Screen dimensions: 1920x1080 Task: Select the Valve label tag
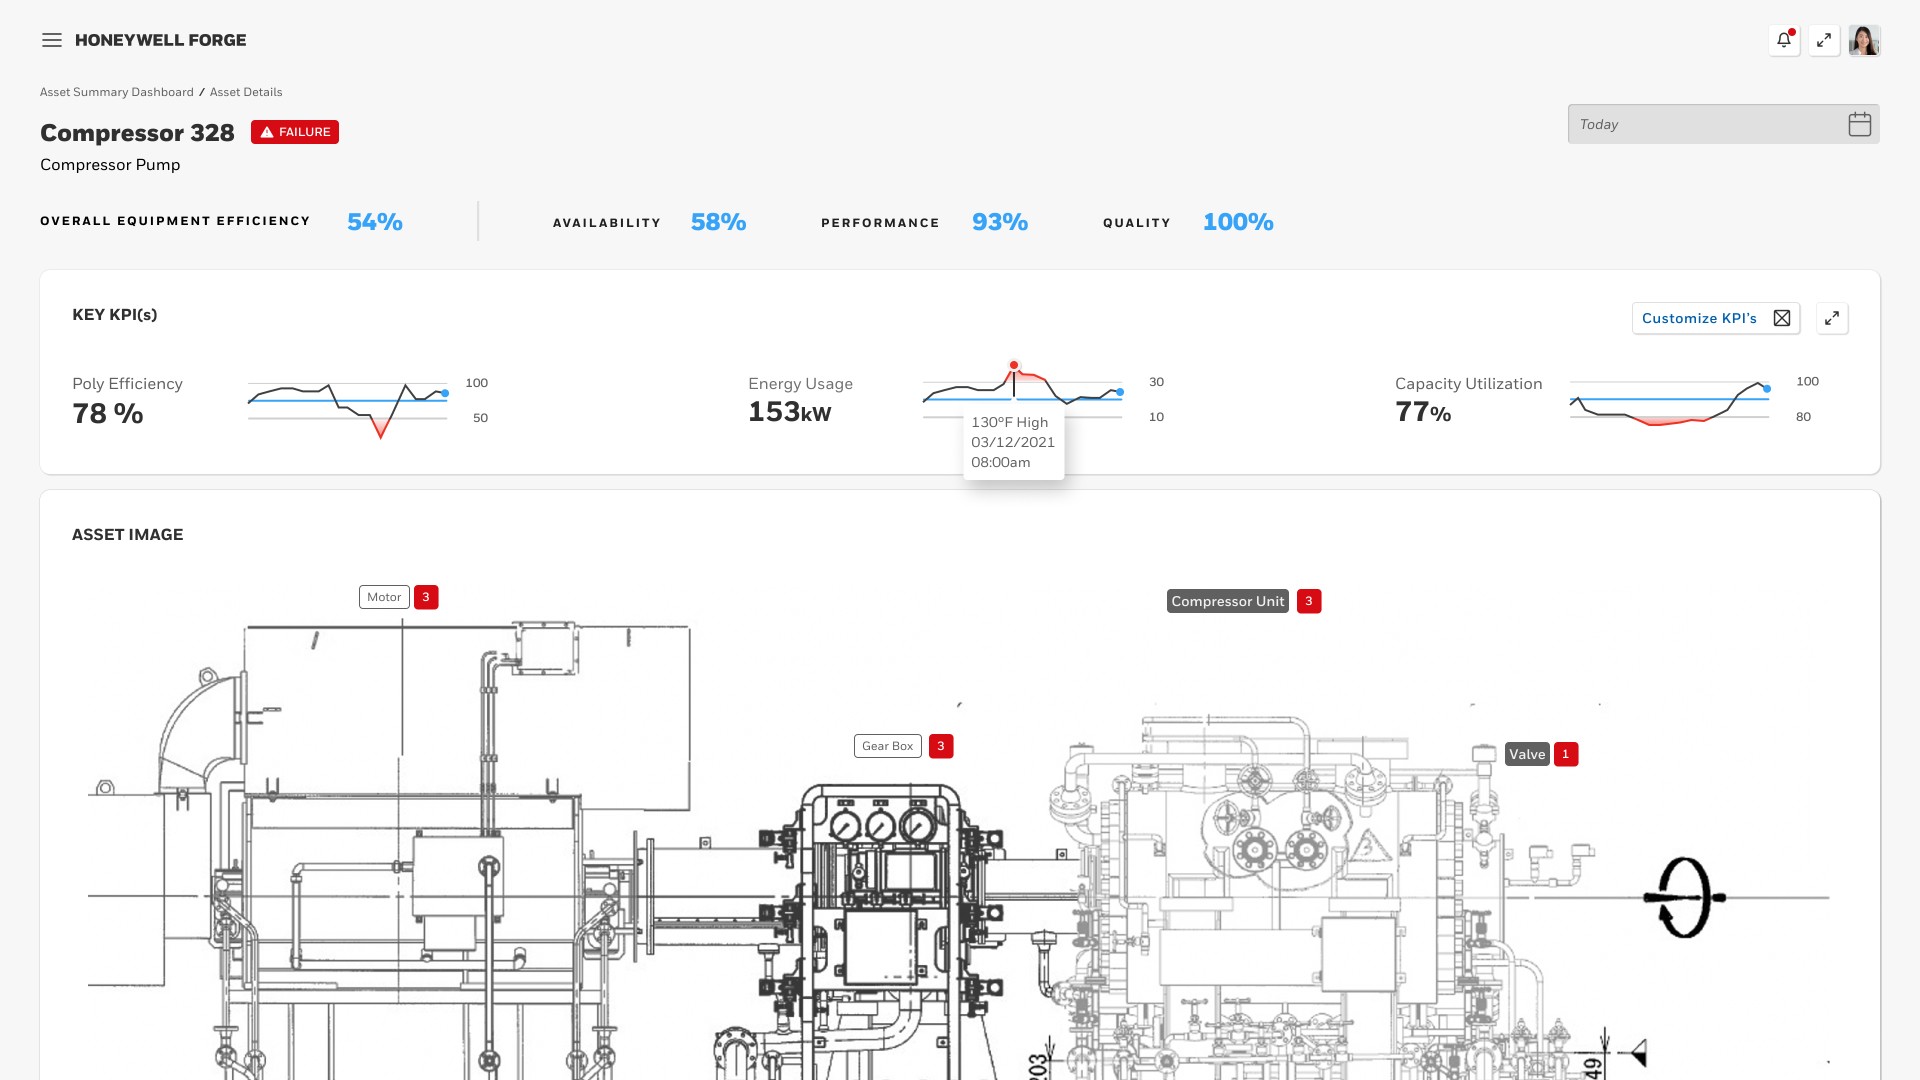1527,754
